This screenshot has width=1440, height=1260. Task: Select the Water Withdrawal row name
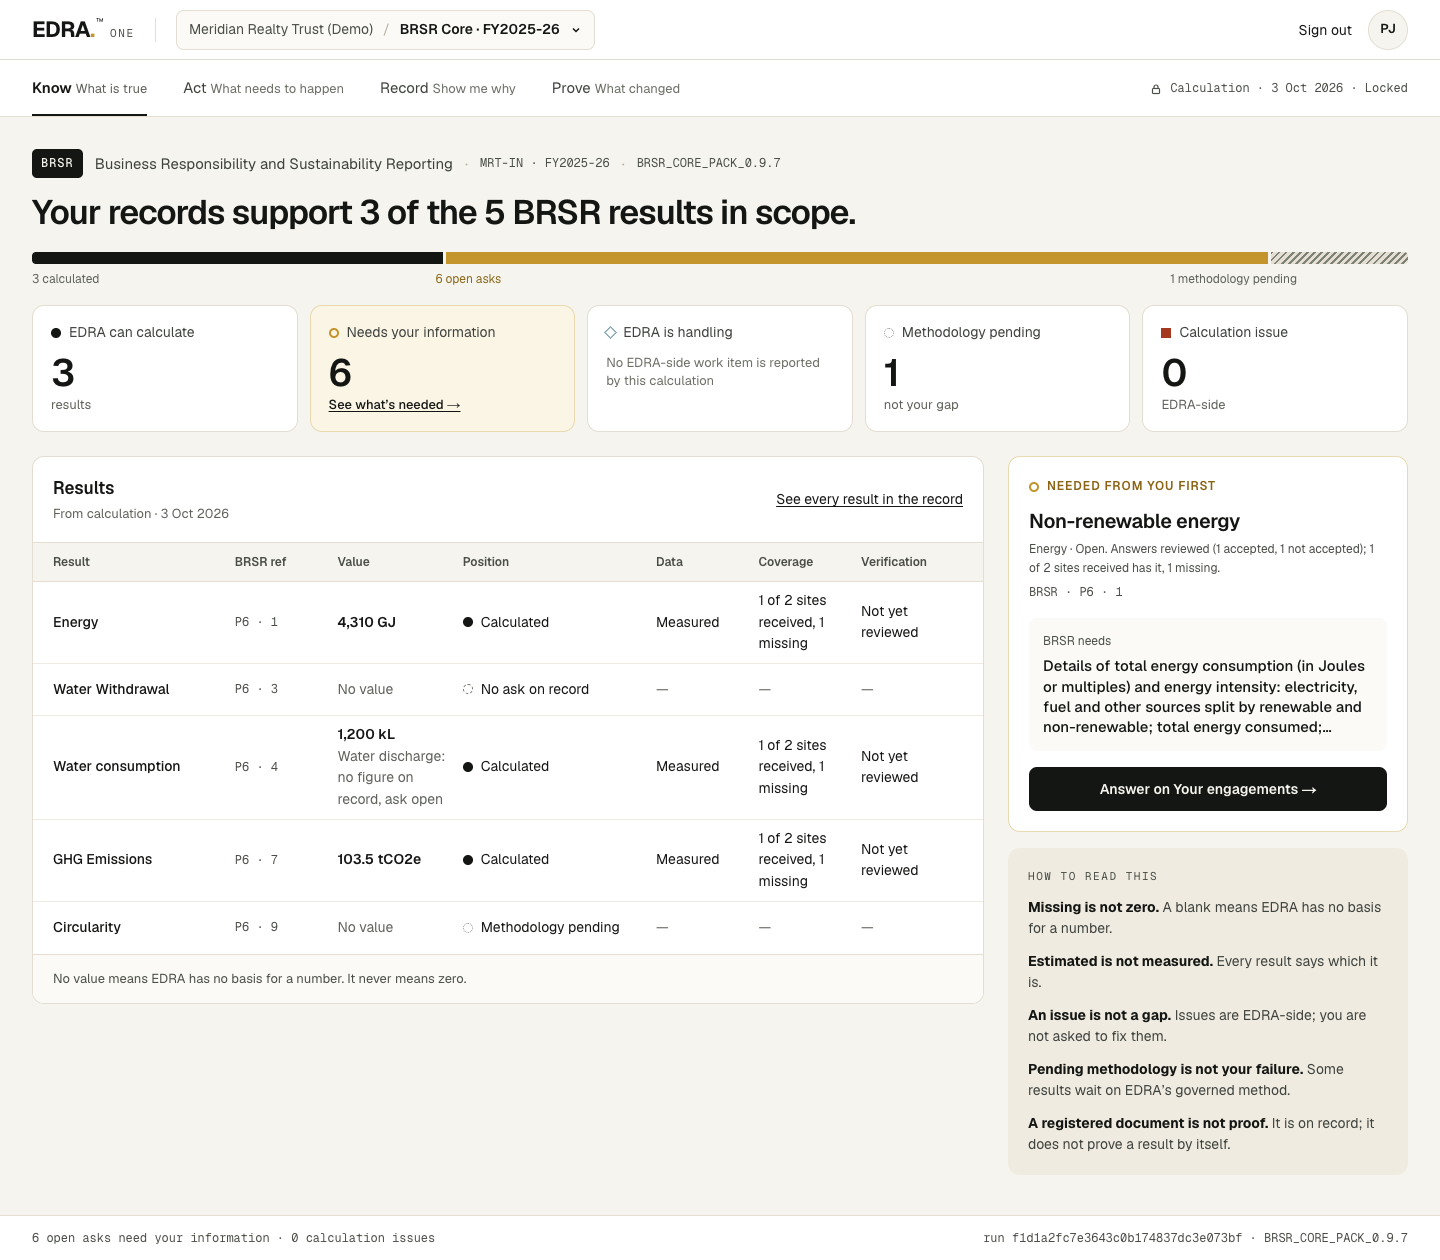click(111, 689)
